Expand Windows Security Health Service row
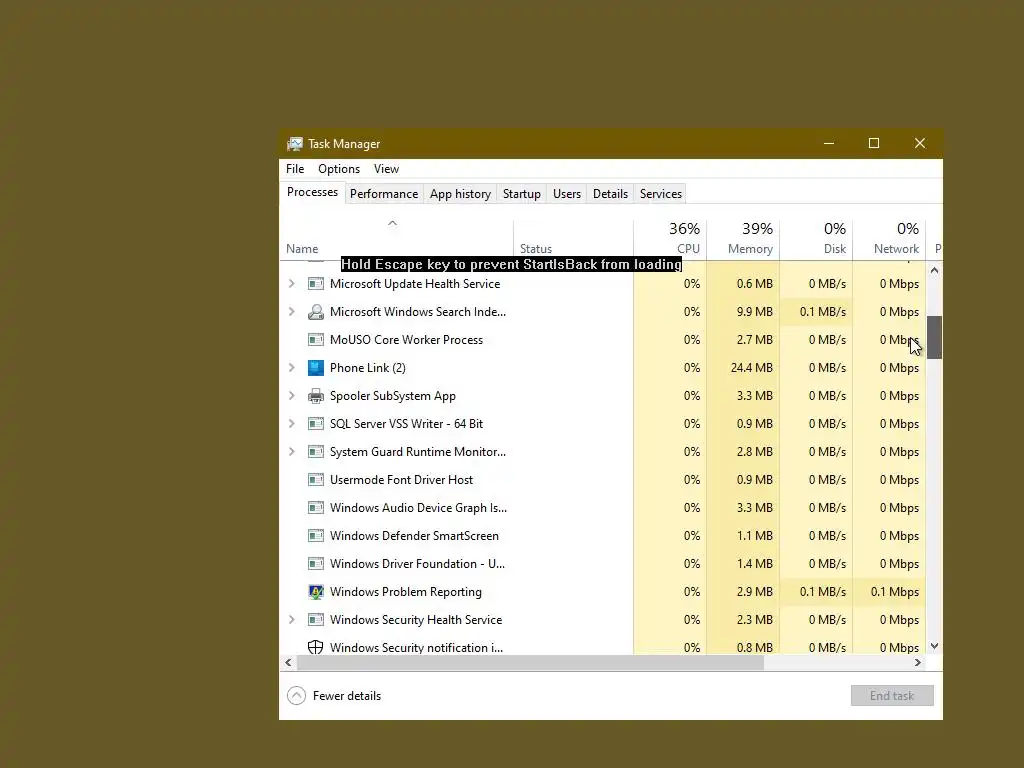The width and height of the screenshot is (1024, 768). click(x=291, y=620)
